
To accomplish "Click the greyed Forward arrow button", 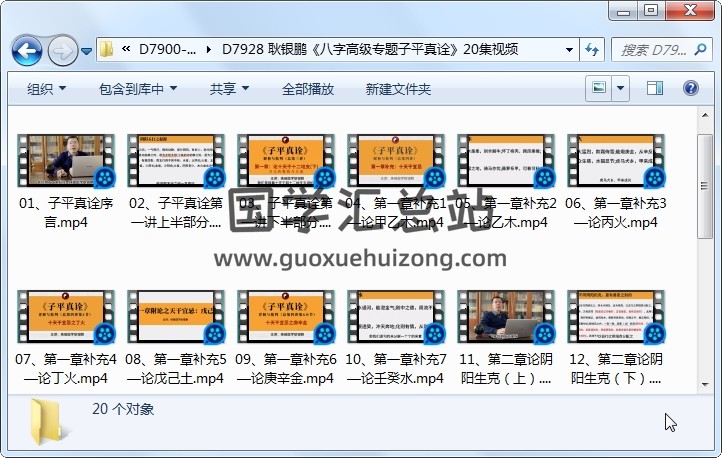I will pos(62,50).
